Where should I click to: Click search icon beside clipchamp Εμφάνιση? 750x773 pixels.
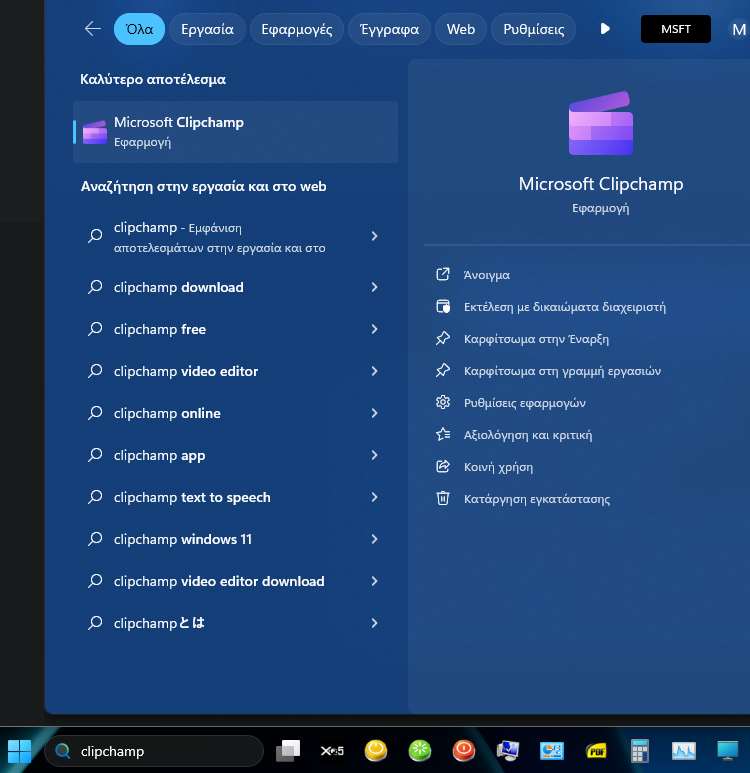[x=95, y=236]
